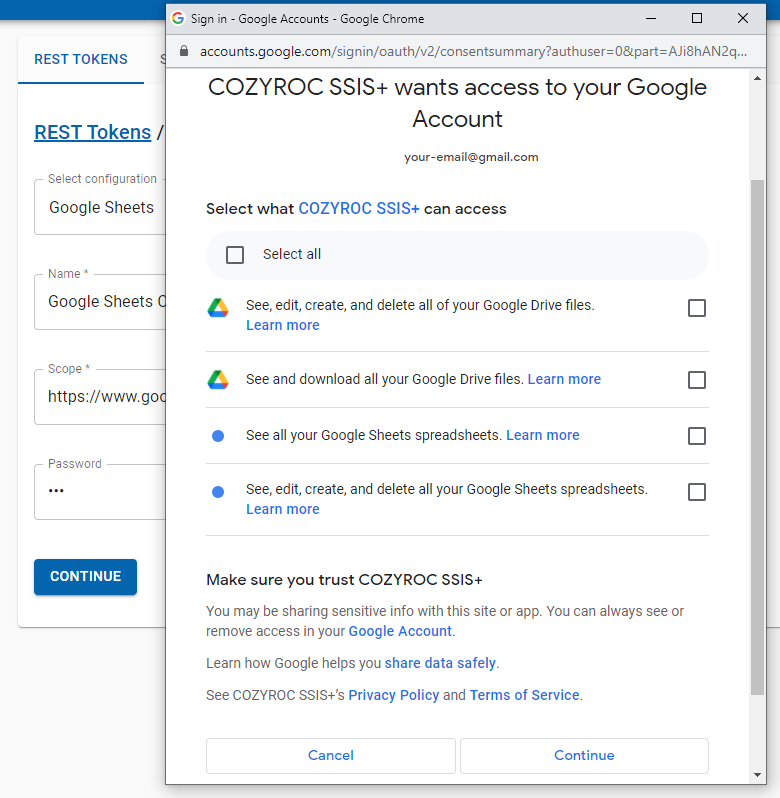
Task: Click into the Password field
Action: click(100, 491)
